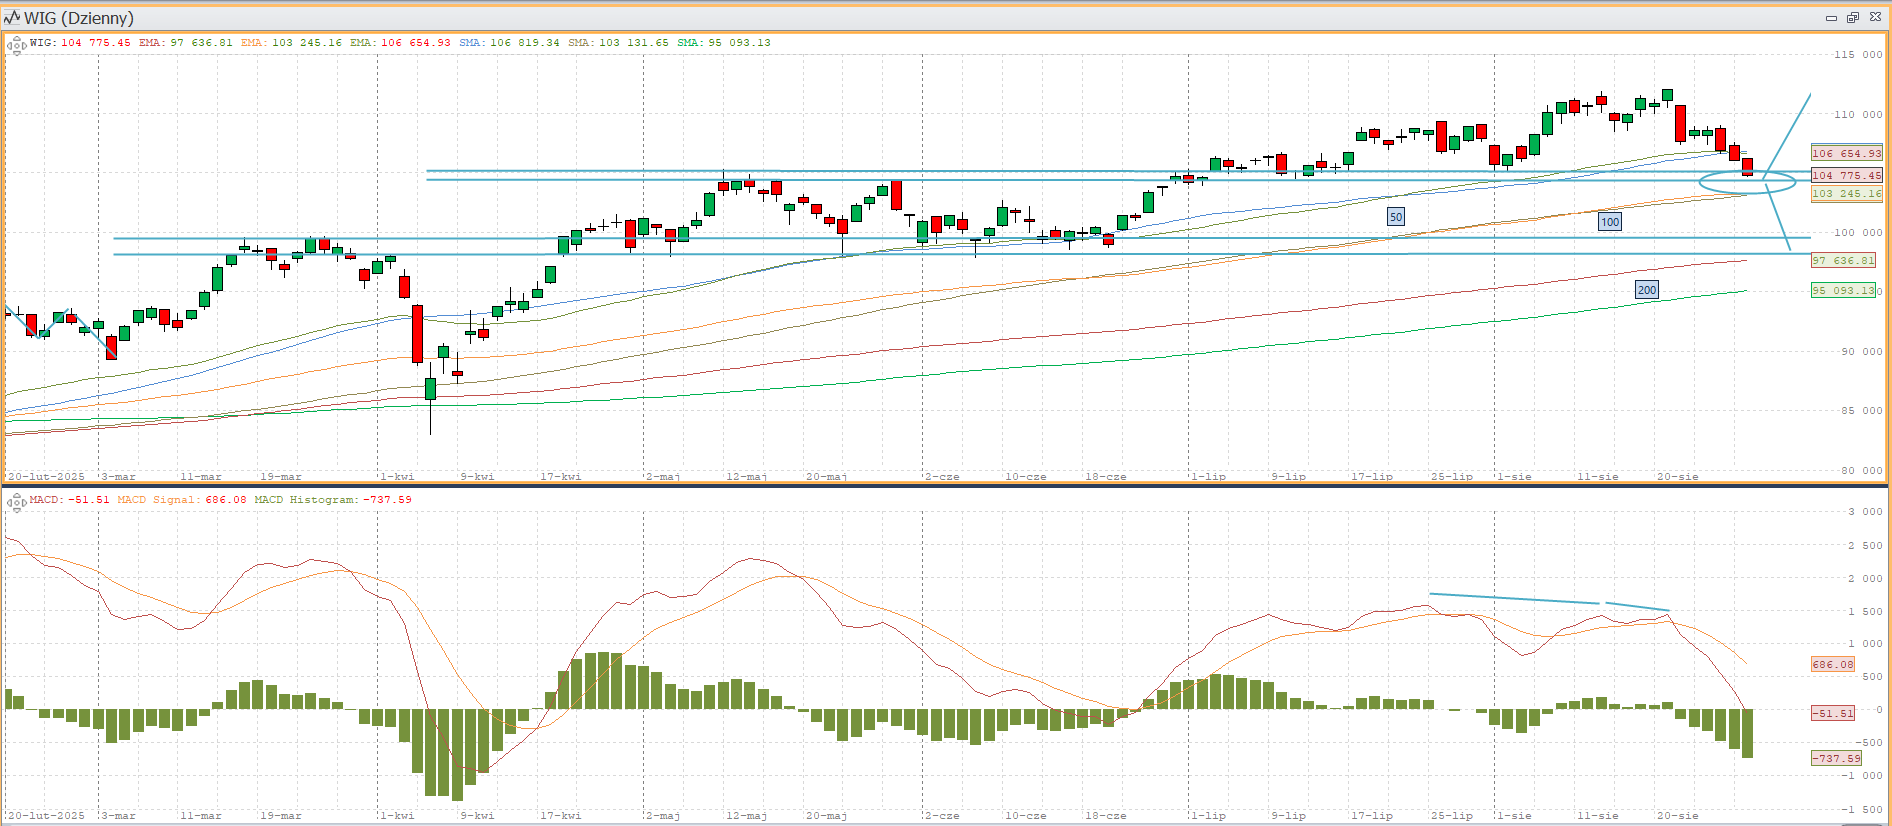Restore down the WIG chart window
The width and height of the screenshot is (1892, 826).
(1852, 18)
